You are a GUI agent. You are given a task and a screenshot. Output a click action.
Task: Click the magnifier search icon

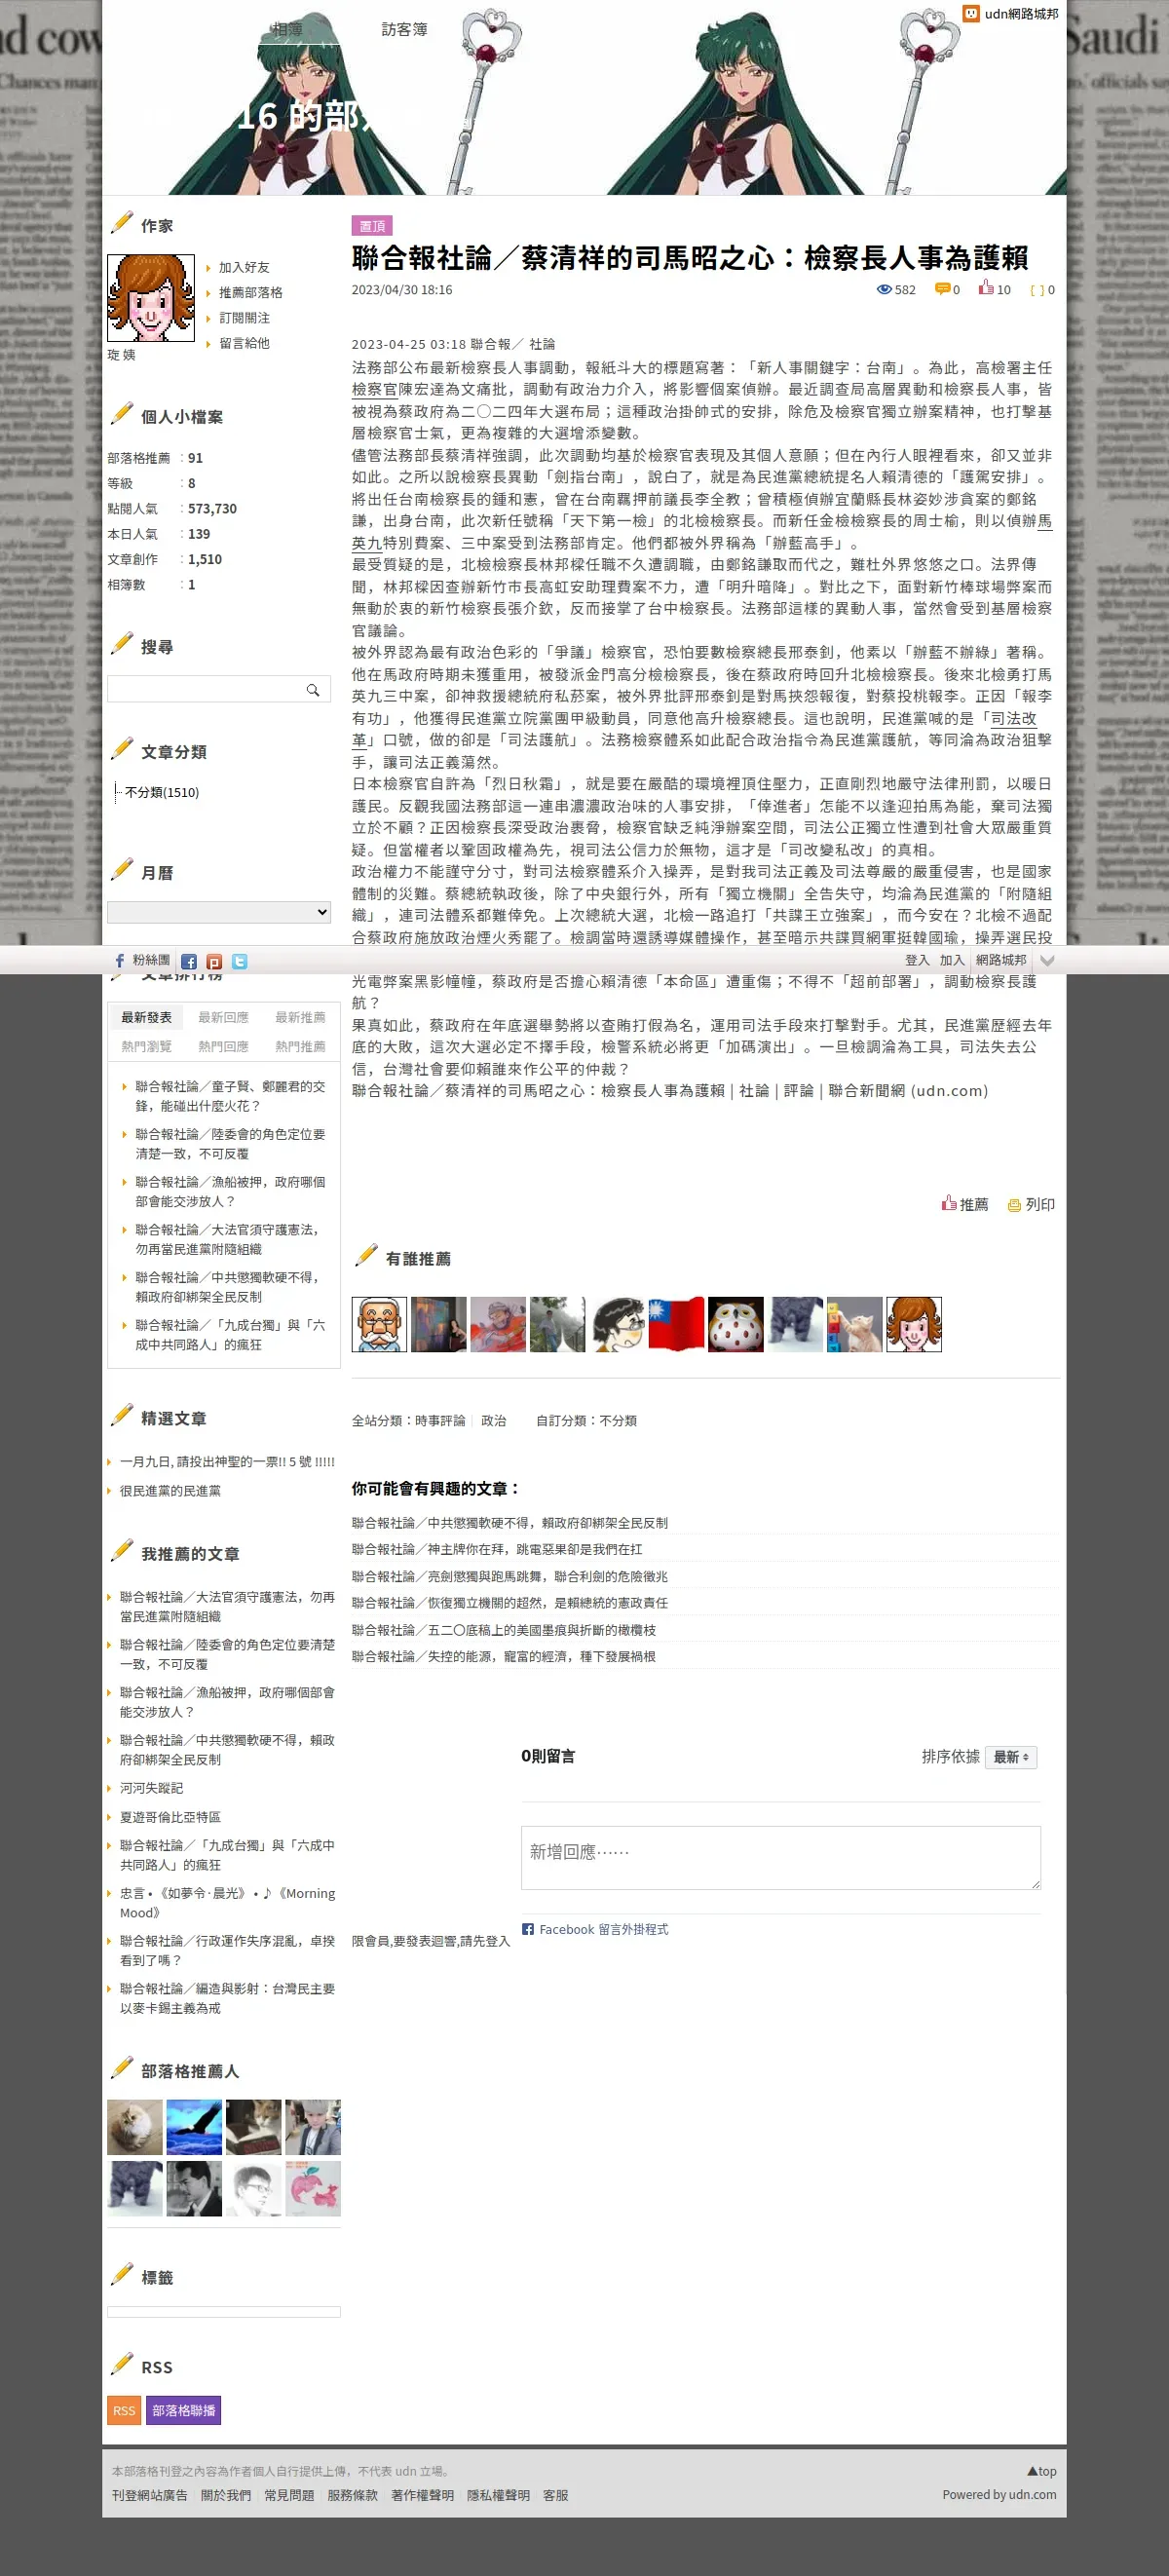313,690
